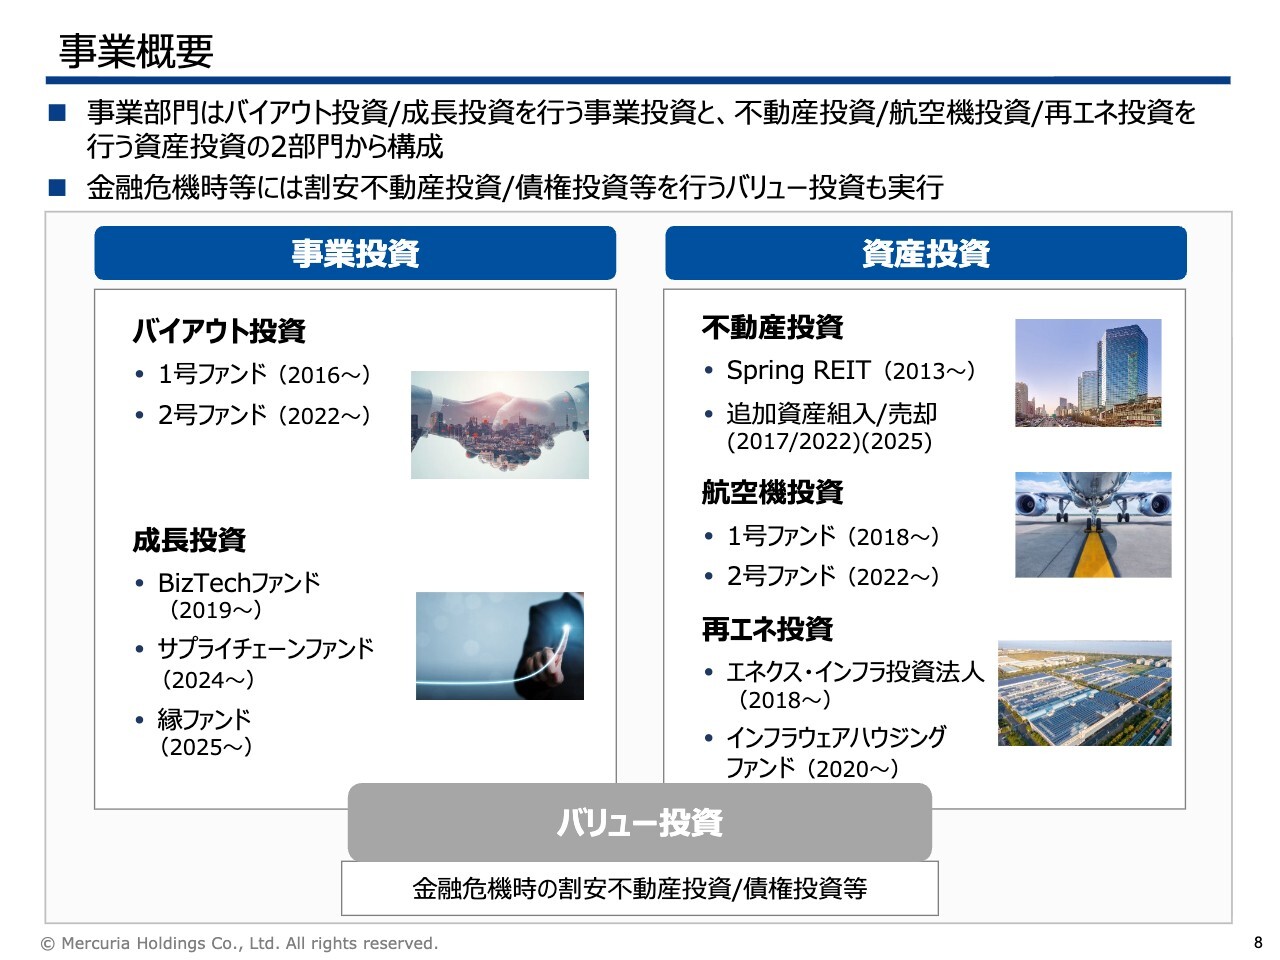Click the 金融危機時の割安不動産投資 text box
This screenshot has width=1280, height=960.
tap(639, 888)
